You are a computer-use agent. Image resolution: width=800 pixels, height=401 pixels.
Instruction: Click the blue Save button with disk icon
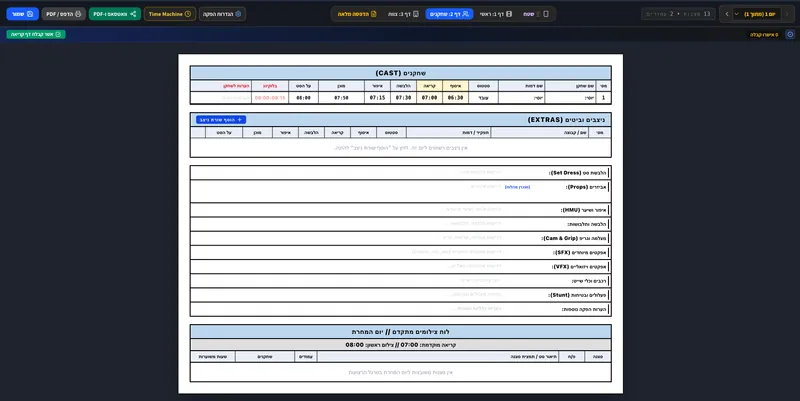22,14
